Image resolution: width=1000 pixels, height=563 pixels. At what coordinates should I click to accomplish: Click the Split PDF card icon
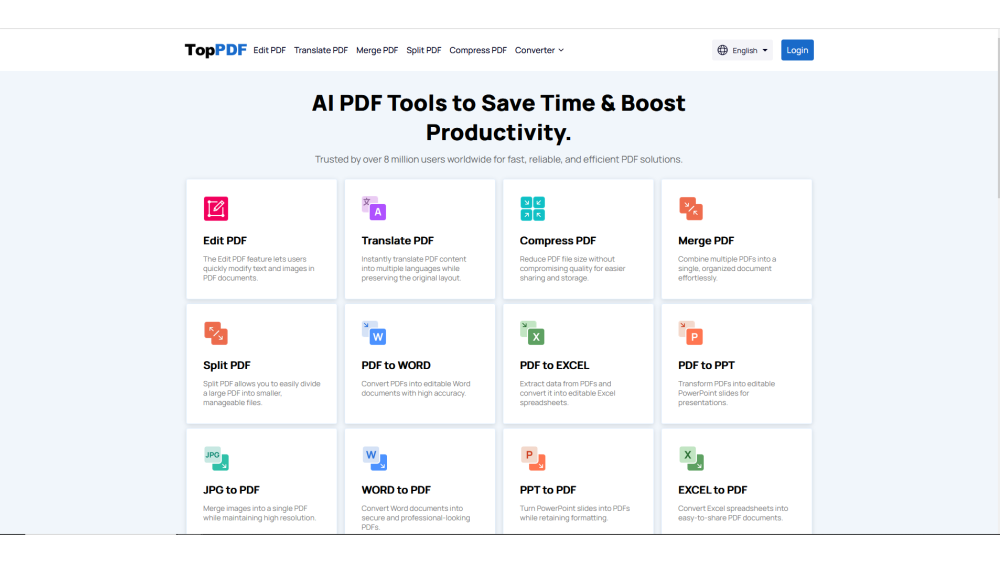[x=215, y=333]
